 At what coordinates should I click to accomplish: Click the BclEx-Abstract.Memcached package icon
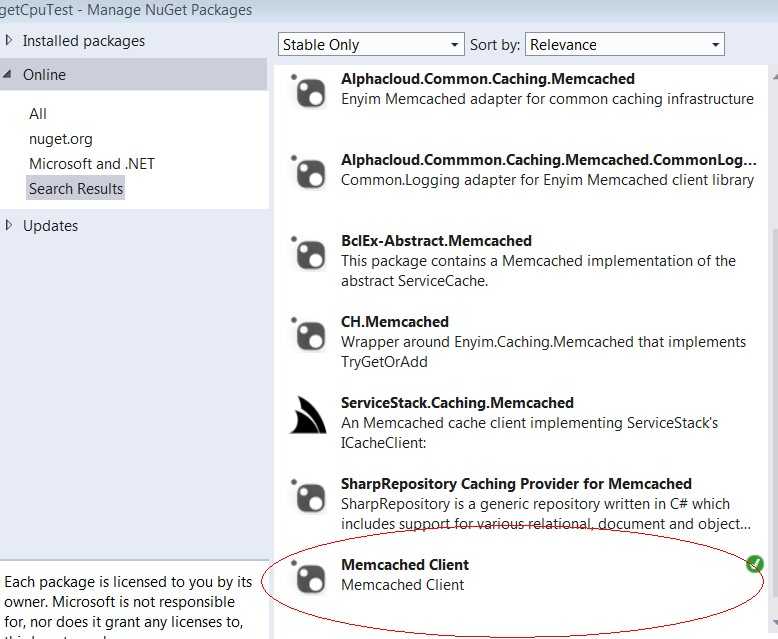pos(310,254)
